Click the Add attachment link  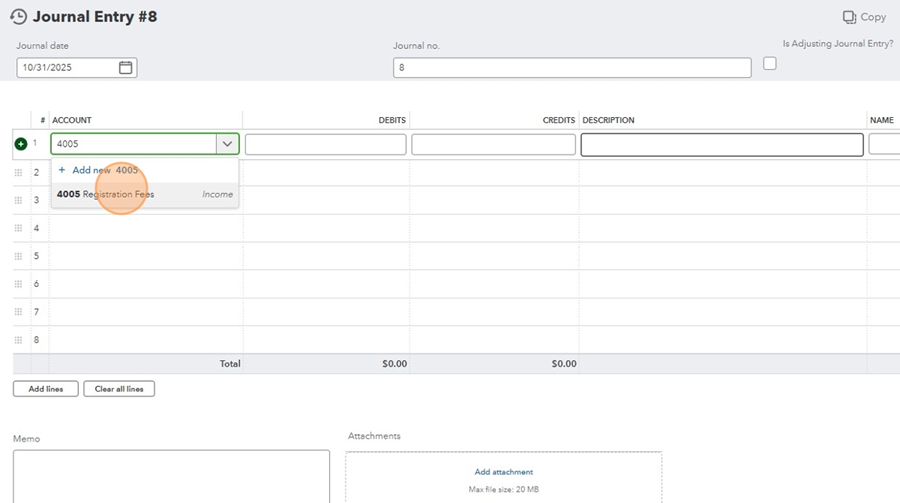click(503, 472)
